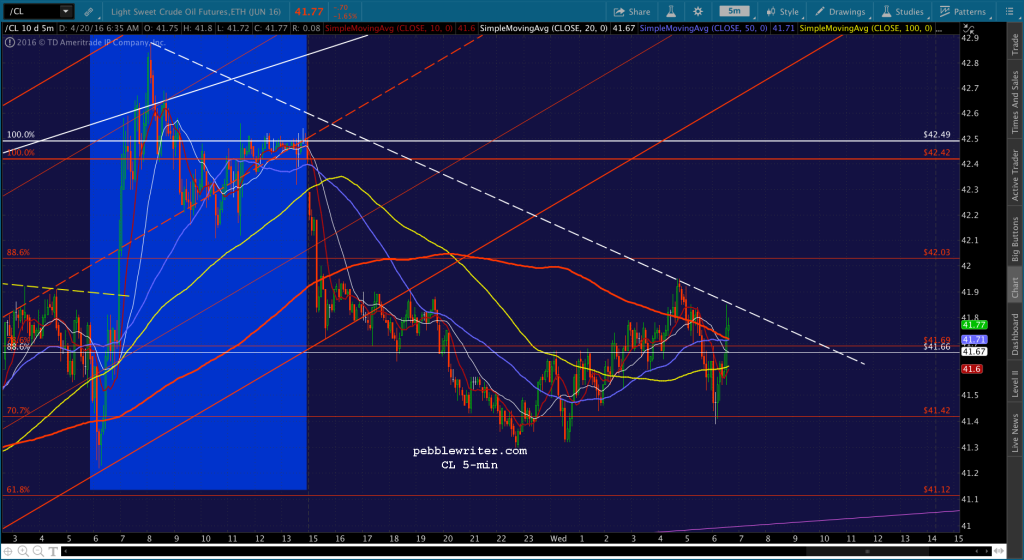This screenshot has width=1024, height=560.
Task: Click the 61.8% retracement label
Action: 18,489
